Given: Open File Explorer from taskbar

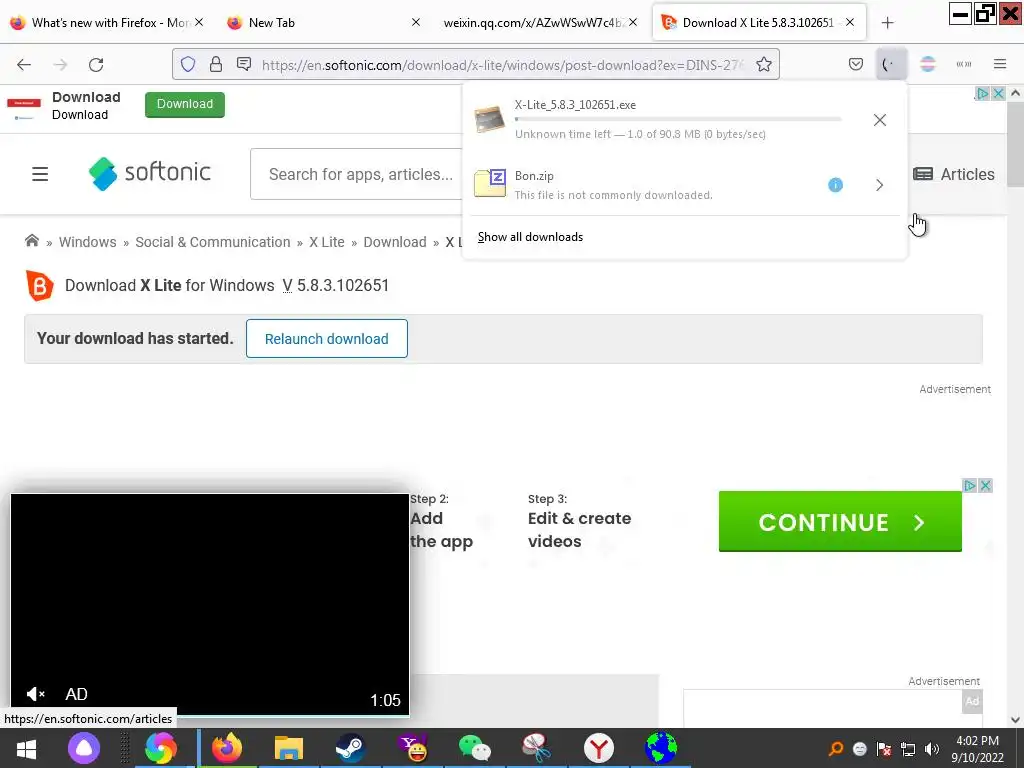Looking at the screenshot, I should tap(289, 748).
